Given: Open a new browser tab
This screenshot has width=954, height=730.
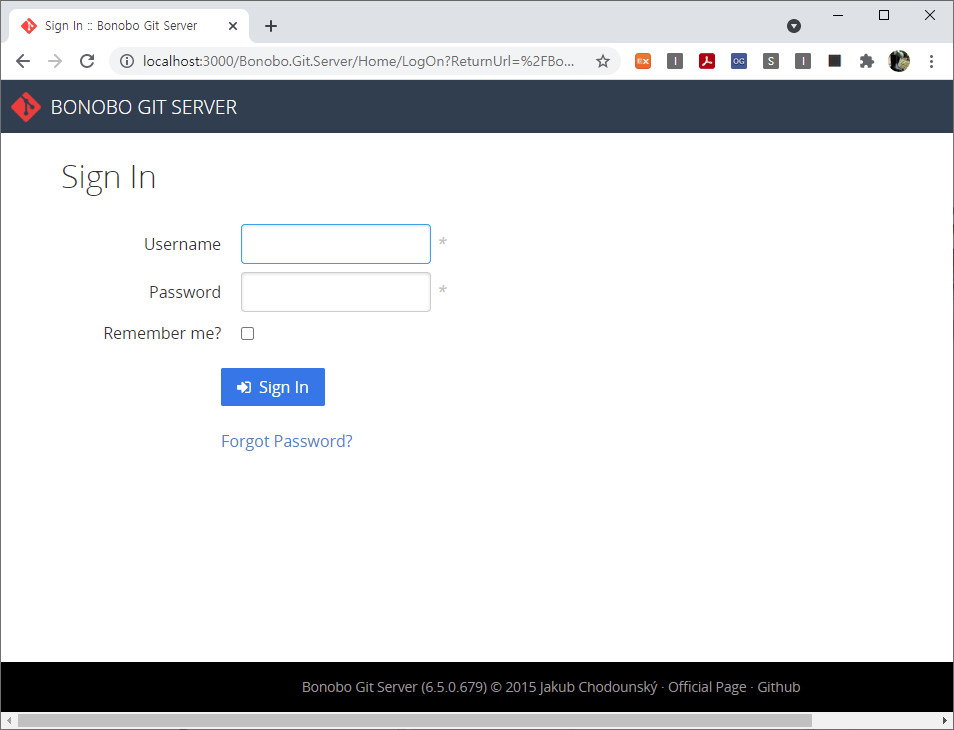Looking at the screenshot, I should tap(271, 26).
